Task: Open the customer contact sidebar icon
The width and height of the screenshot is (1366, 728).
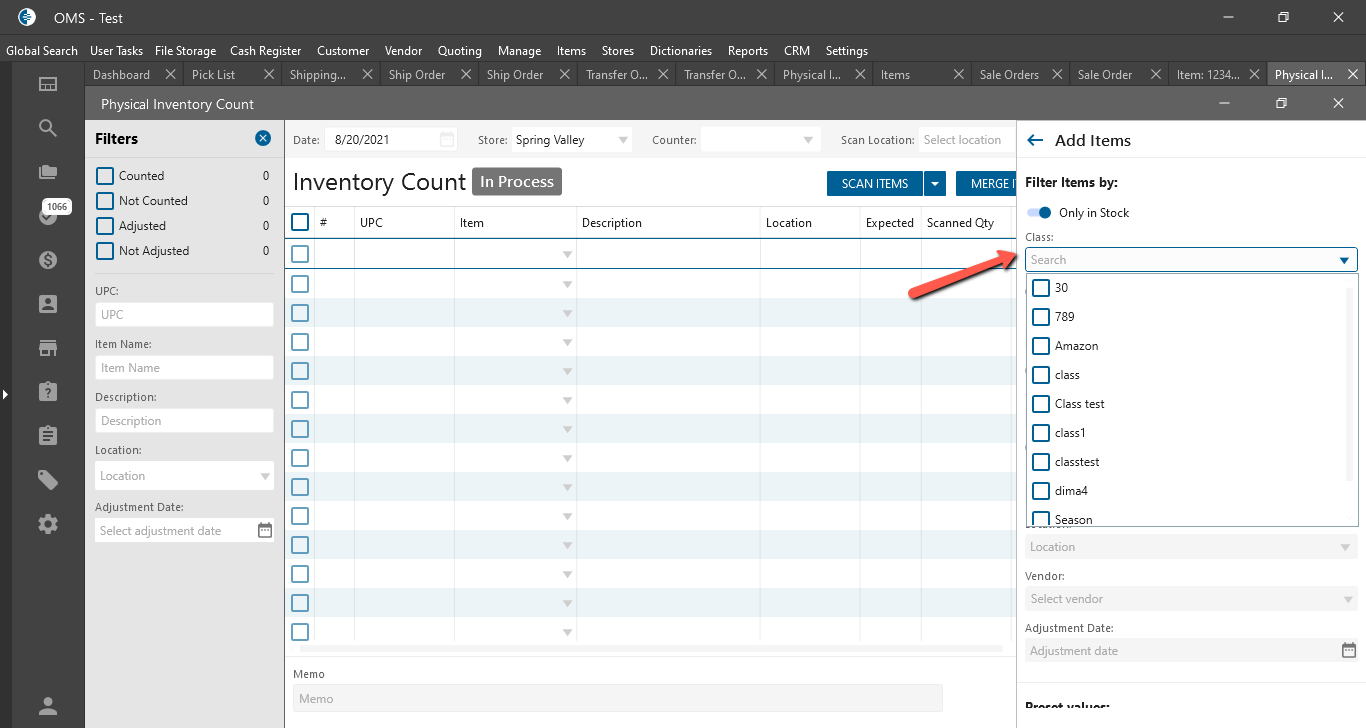Action: pyautogui.click(x=48, y=304)
